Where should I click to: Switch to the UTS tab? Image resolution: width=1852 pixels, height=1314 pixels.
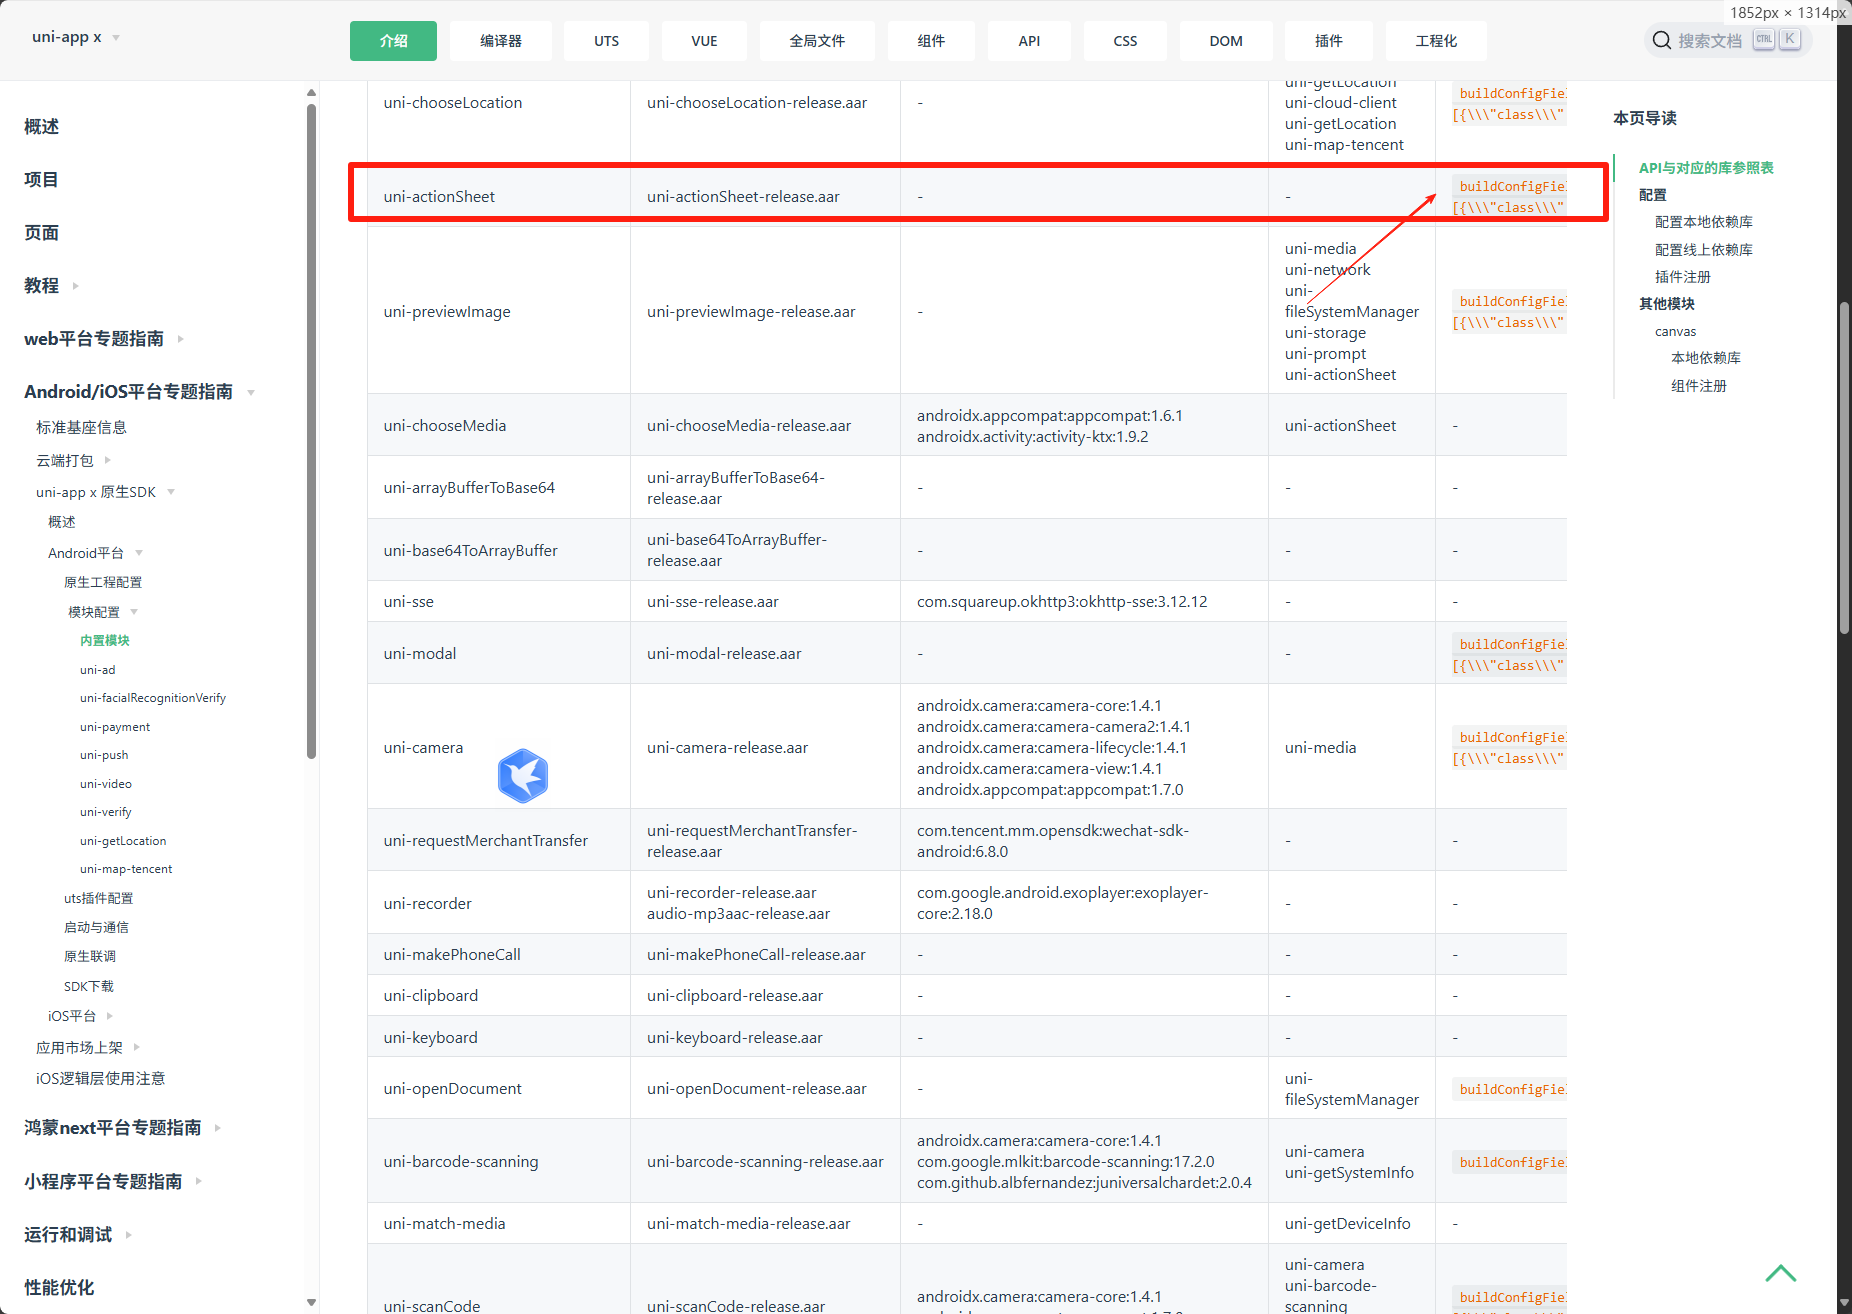click(x=606, y=41)
